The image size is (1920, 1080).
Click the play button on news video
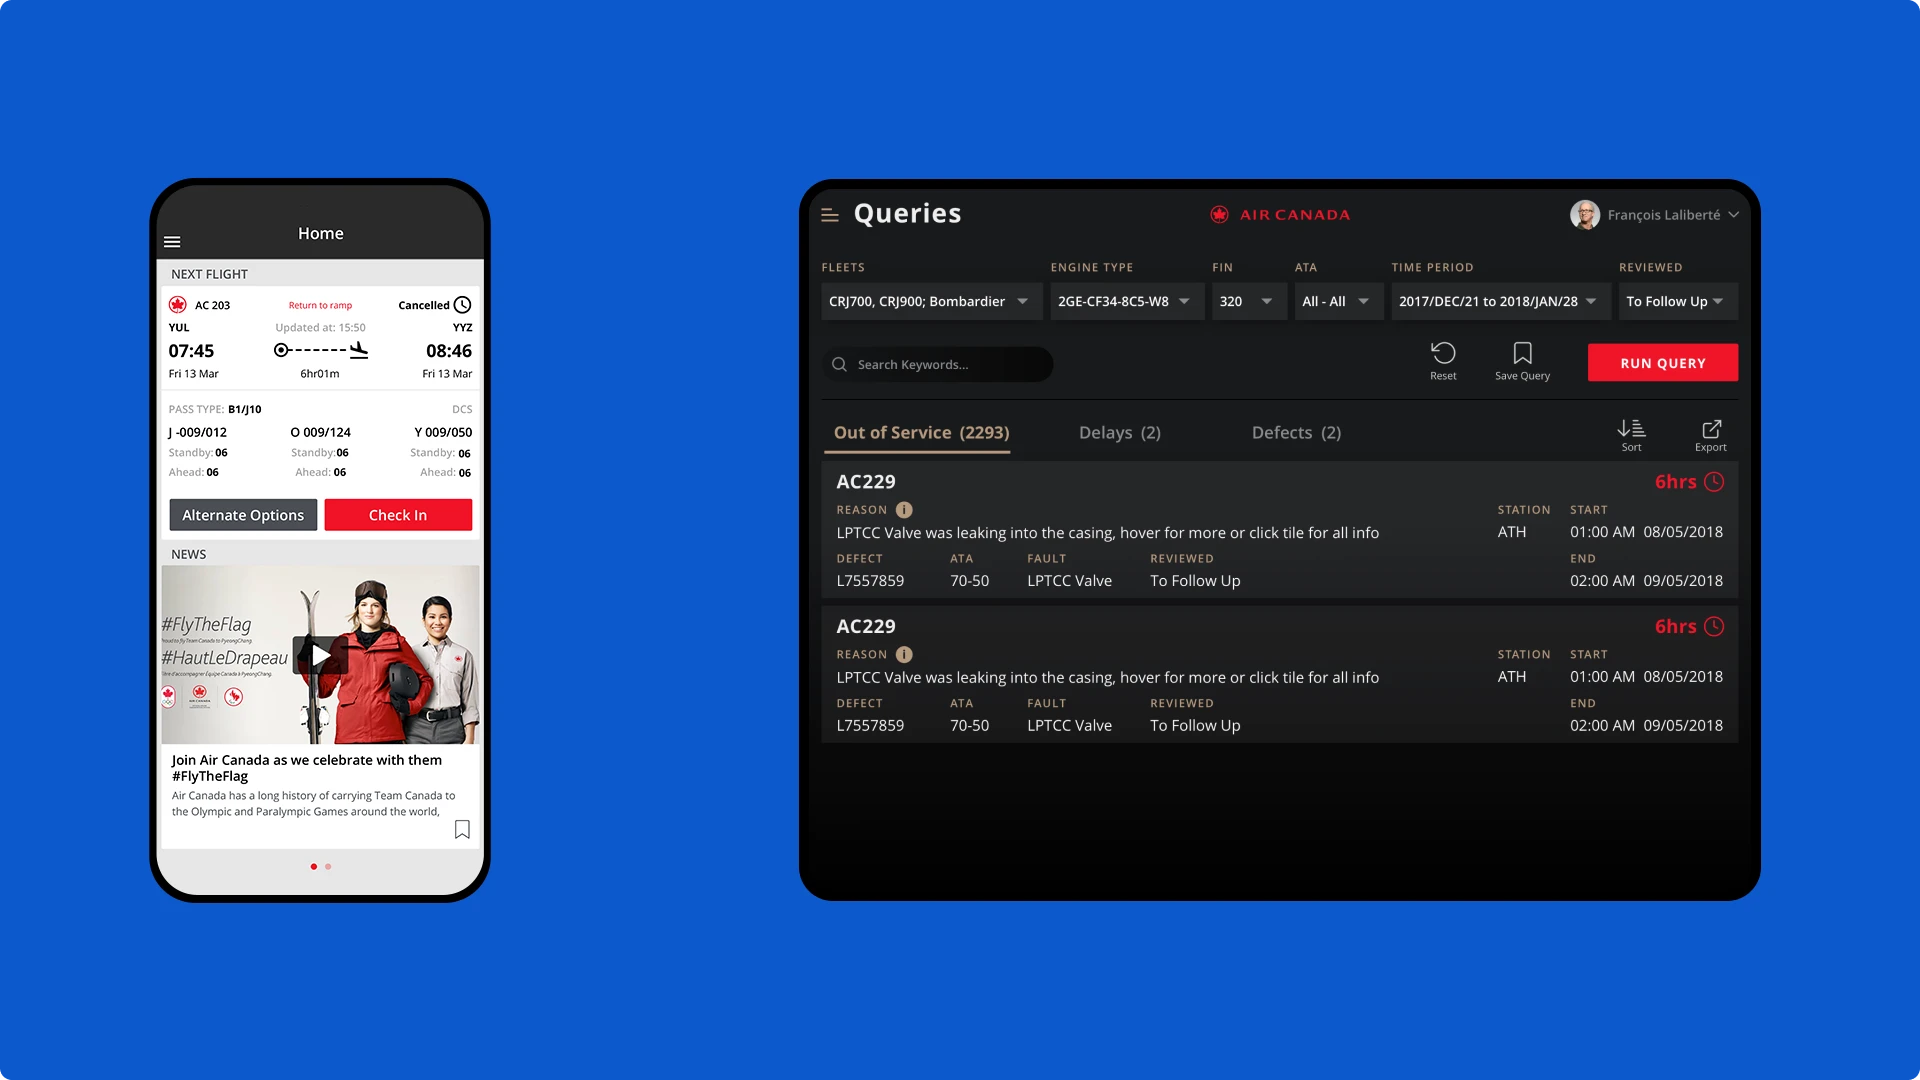[x=320, y=654]
